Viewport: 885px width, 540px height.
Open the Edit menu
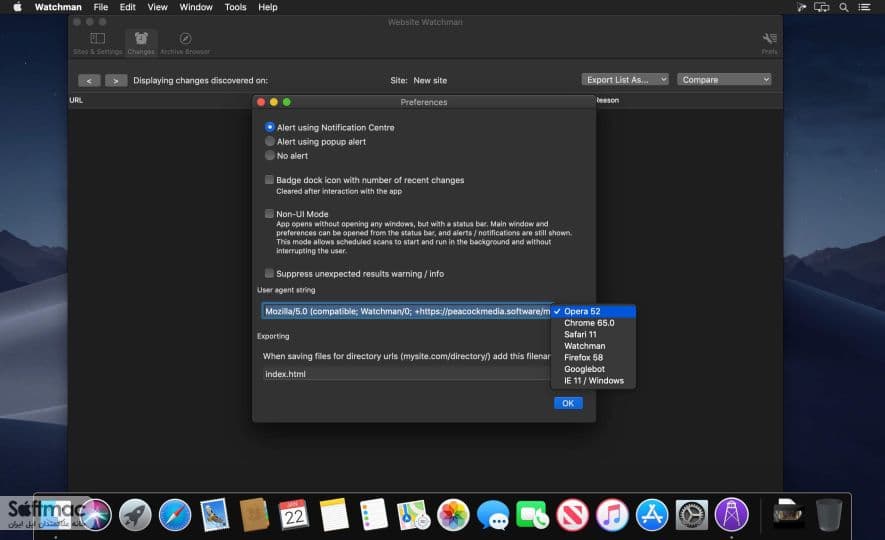tap(128, 7)
